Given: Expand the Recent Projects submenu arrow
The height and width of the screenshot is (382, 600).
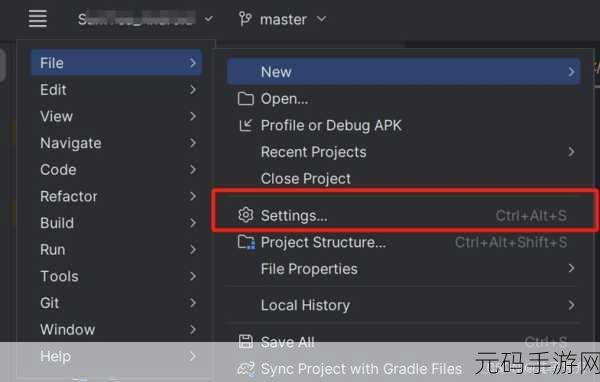Looking at the screenshot, I should point(571,152).
